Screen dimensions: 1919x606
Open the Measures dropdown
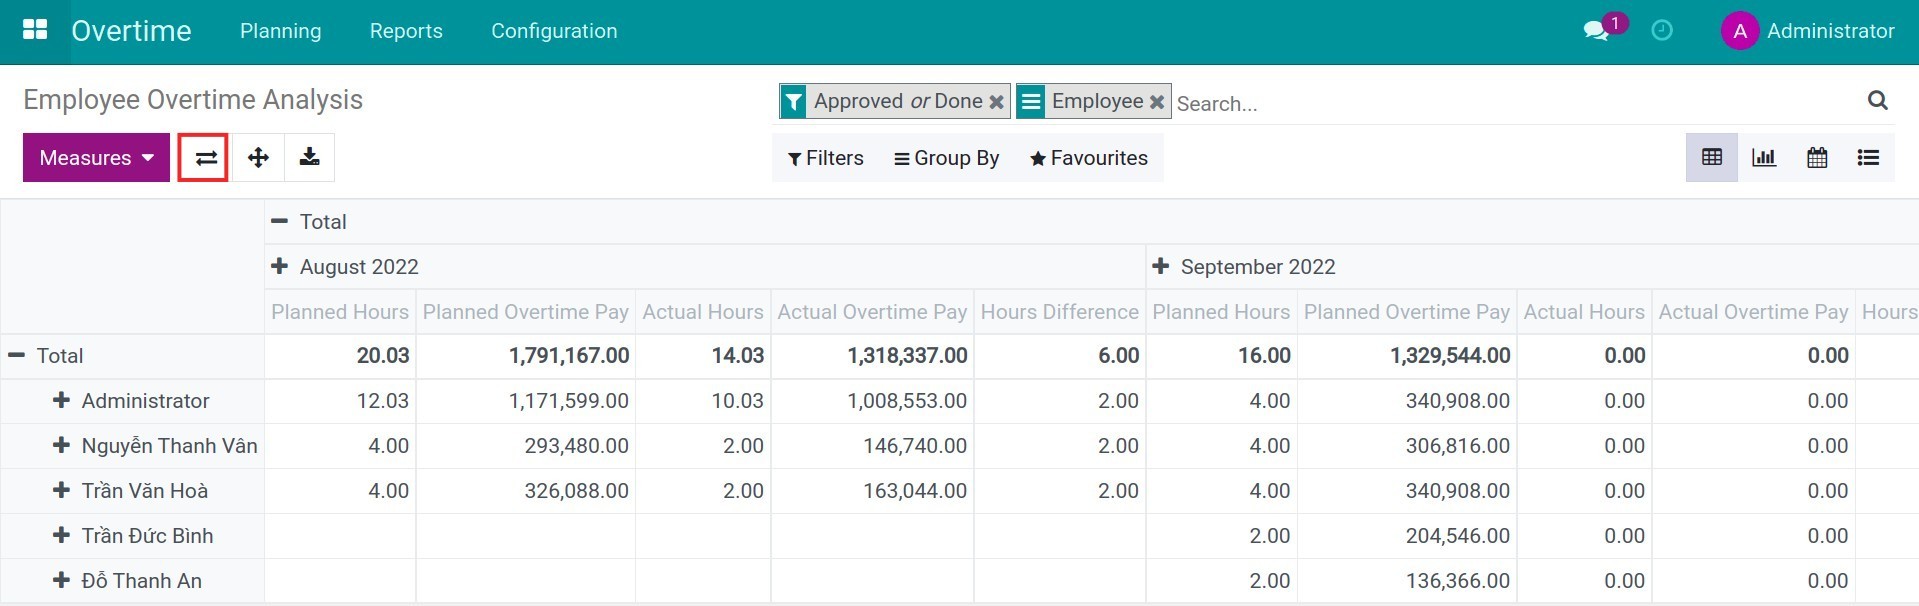(x=96, y=158)
